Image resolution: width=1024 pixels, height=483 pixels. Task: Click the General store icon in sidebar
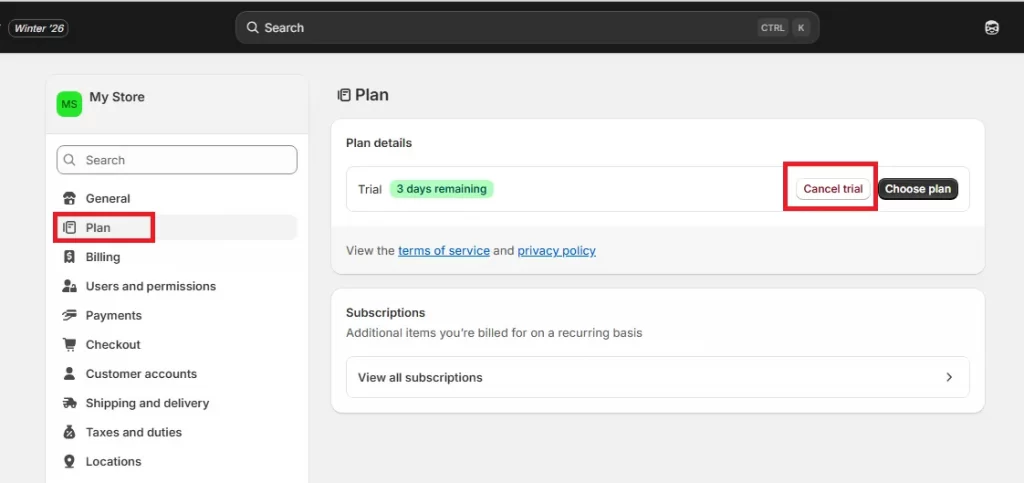click(x=69, y=198)
